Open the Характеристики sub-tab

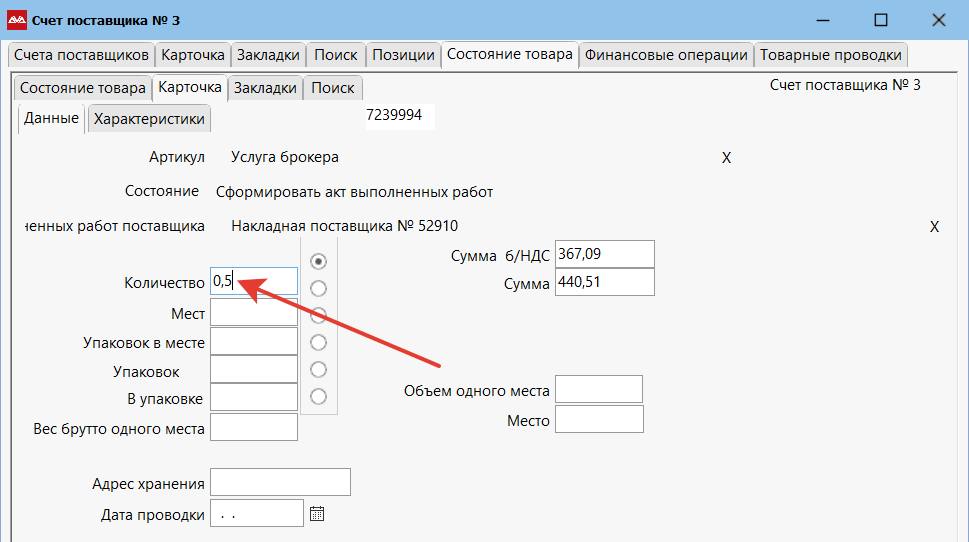point(149,119)
